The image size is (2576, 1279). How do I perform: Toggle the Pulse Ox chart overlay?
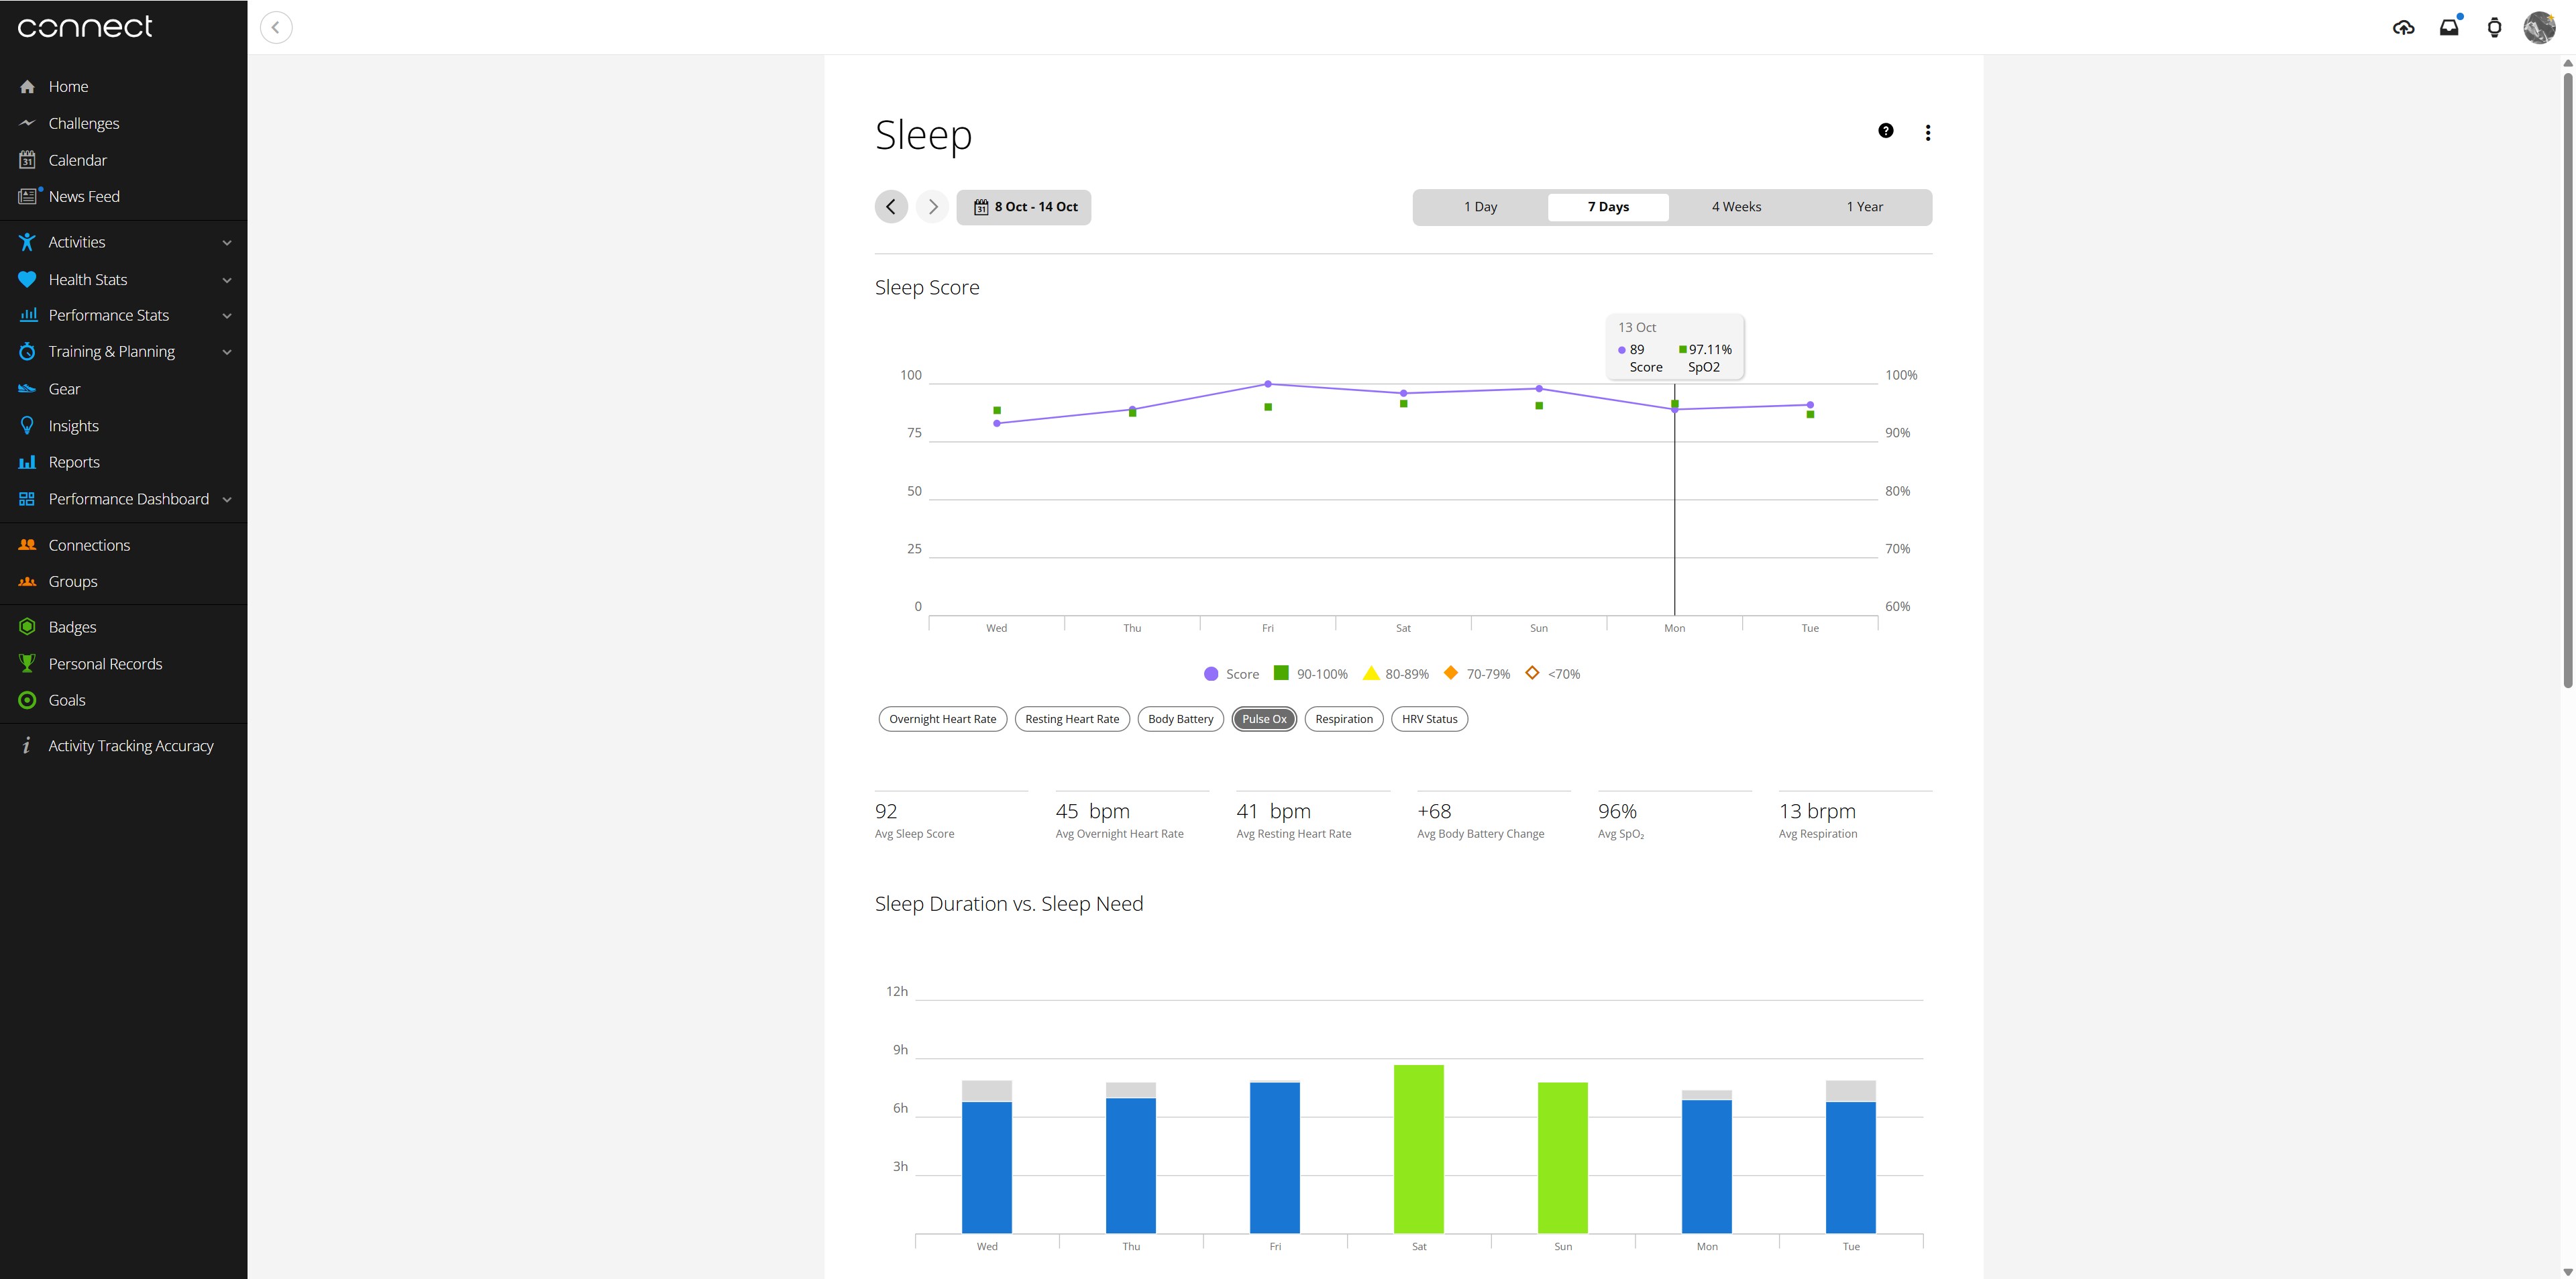tap(1264, 719)
